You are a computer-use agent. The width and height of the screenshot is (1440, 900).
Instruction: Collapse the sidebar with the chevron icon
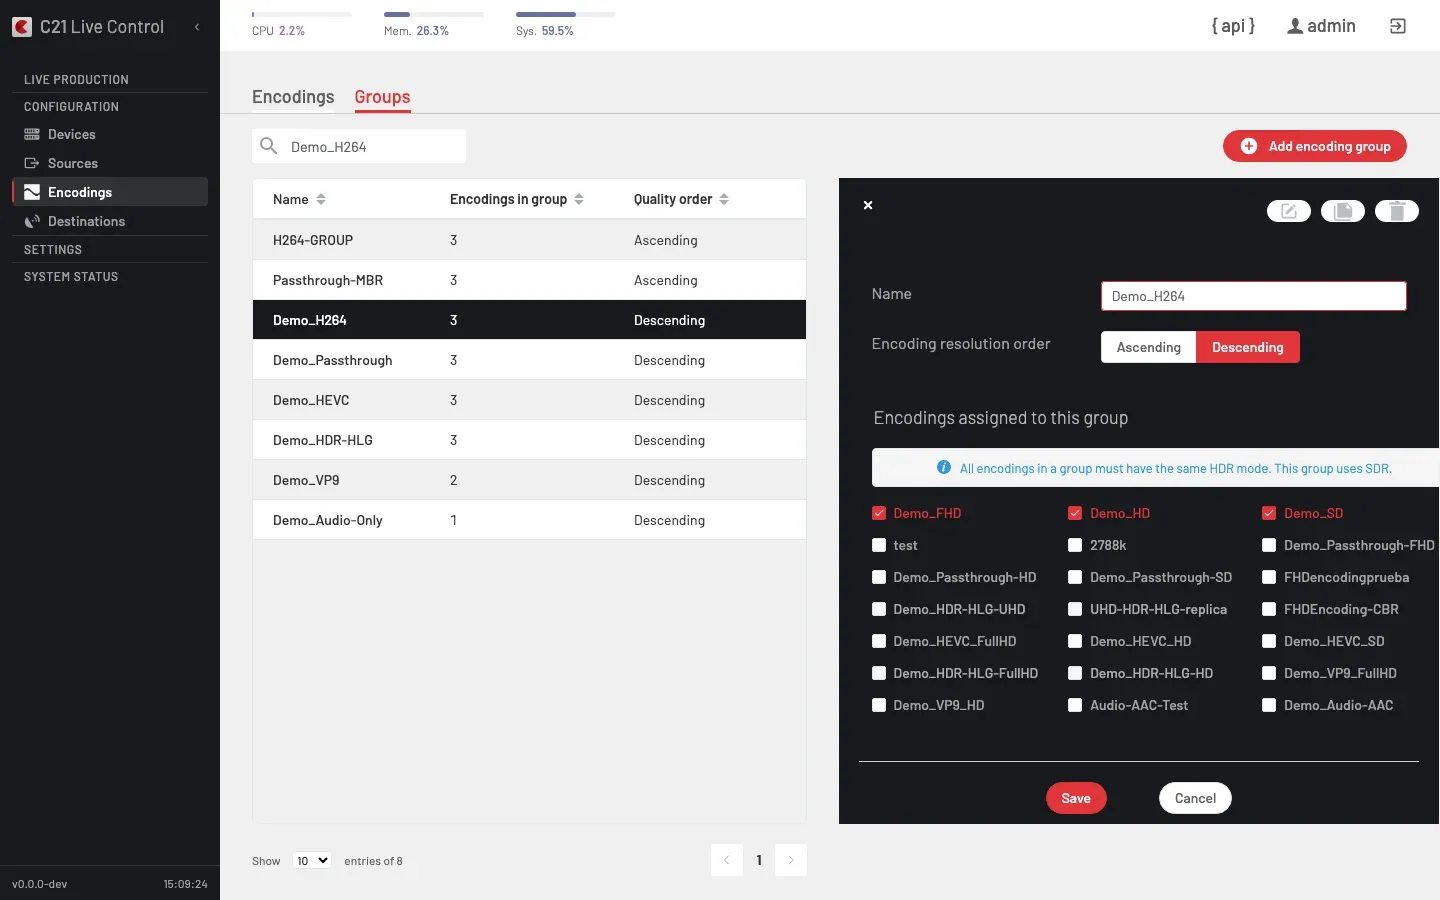[197, 27]
